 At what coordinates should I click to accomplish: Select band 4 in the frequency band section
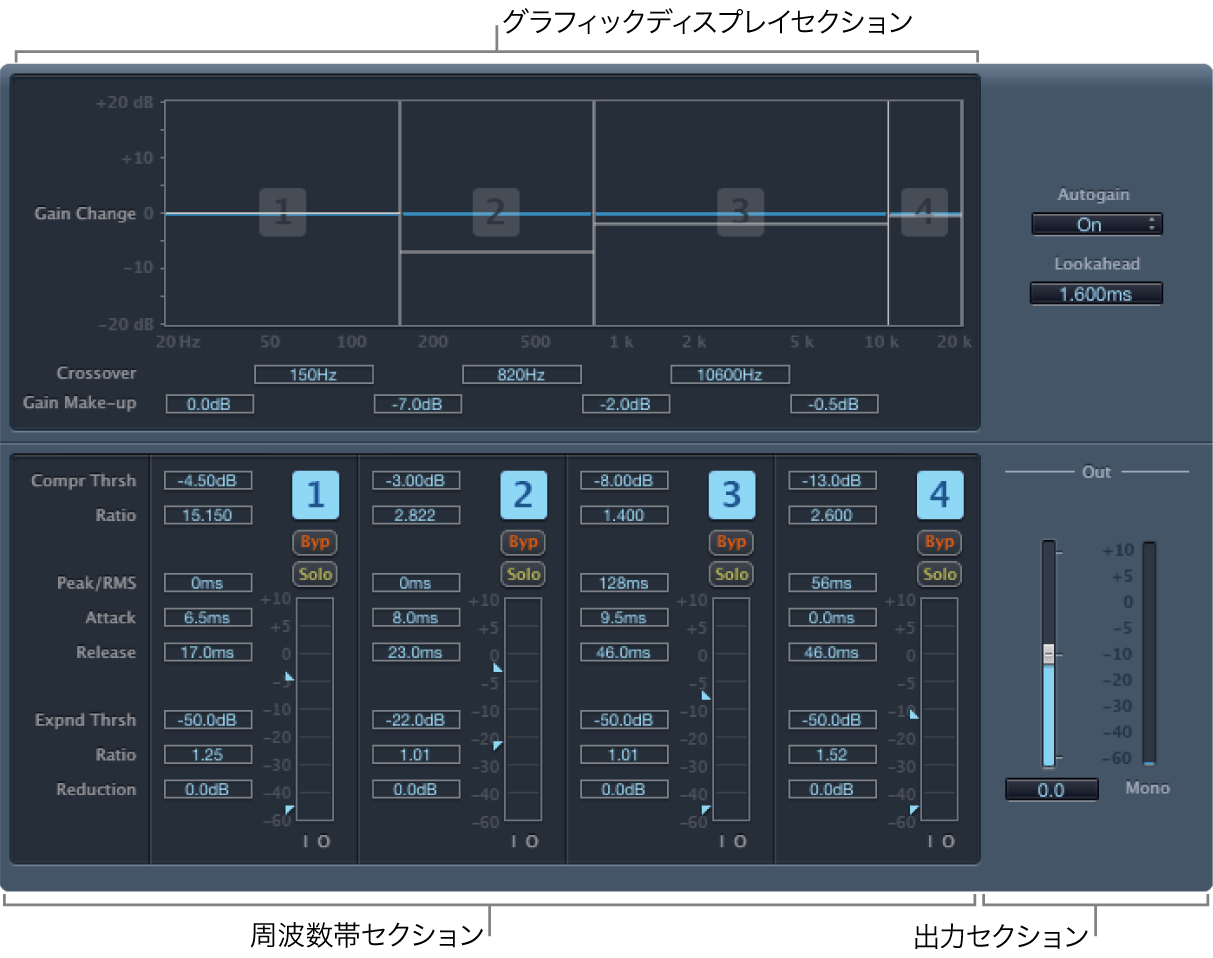tap(940, 494)
